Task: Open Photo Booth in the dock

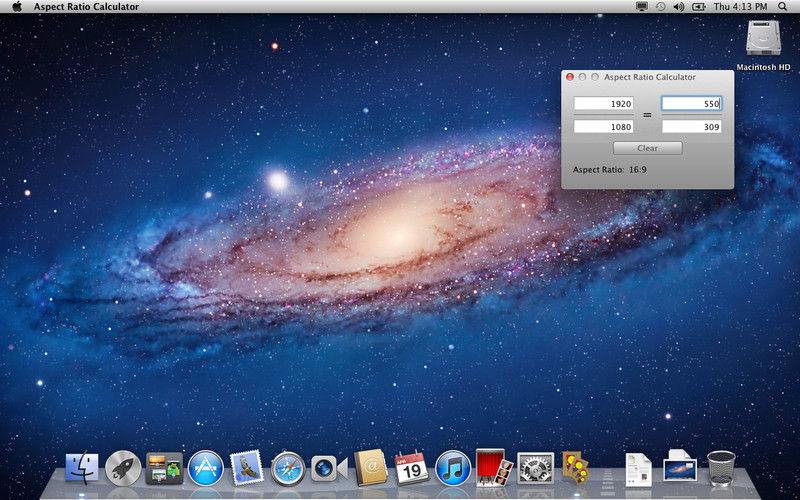Action: tap(494, 467)
